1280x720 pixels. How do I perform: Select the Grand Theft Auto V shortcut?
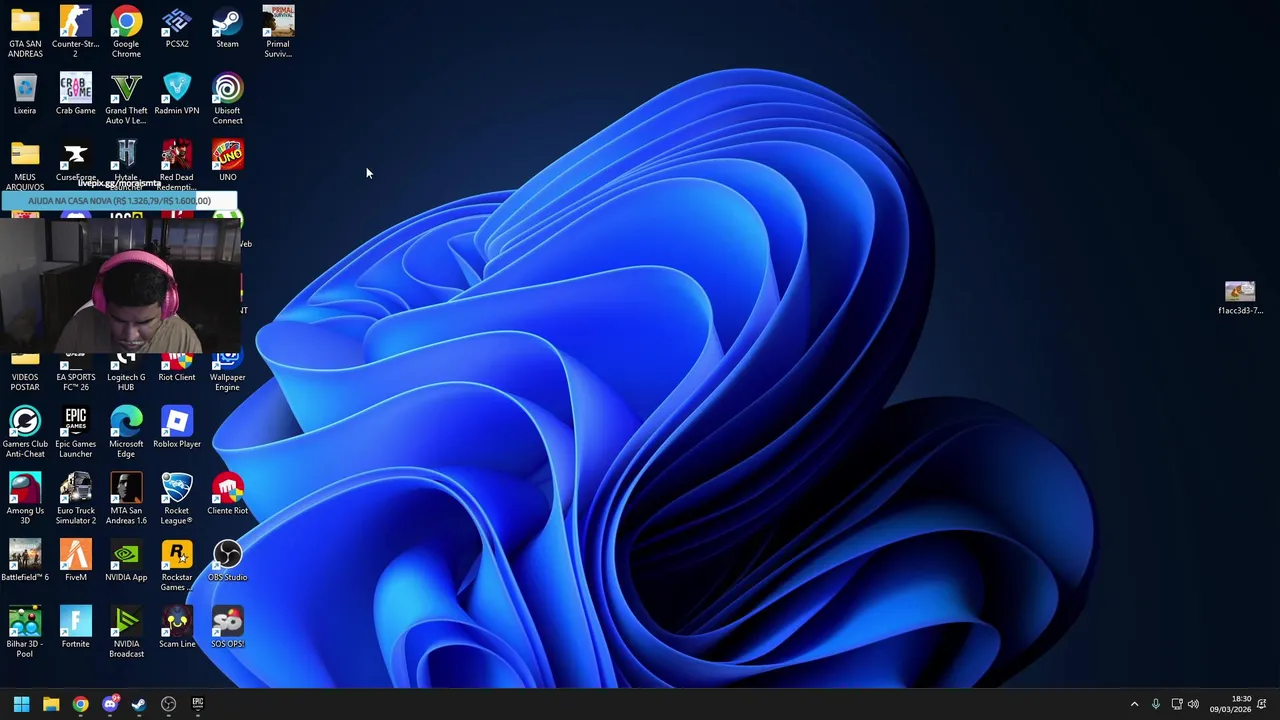point(126,99)
